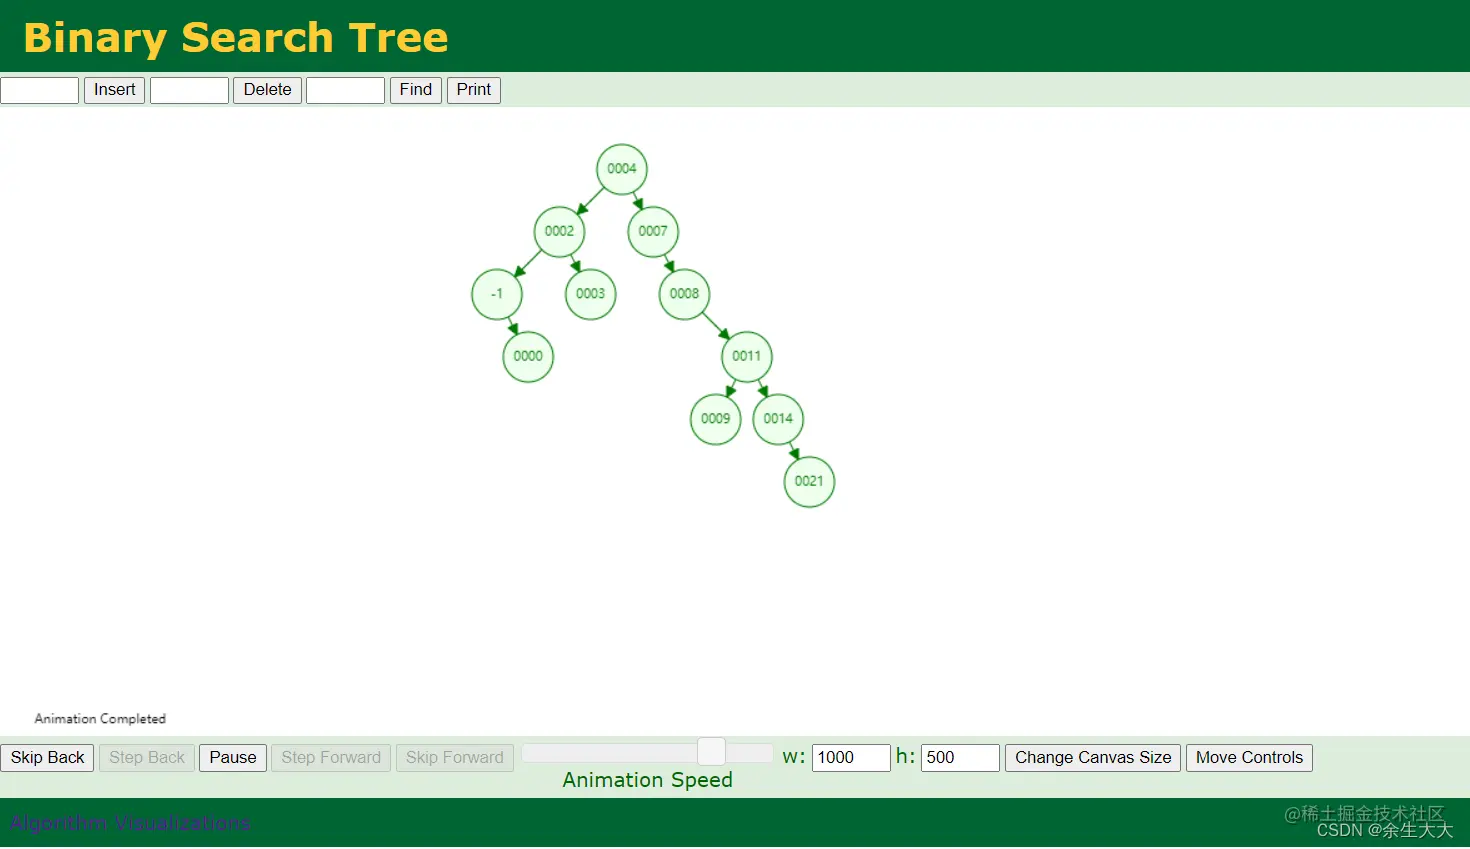
Task: Select root node 0004
Action: click(x=622, y=169)
